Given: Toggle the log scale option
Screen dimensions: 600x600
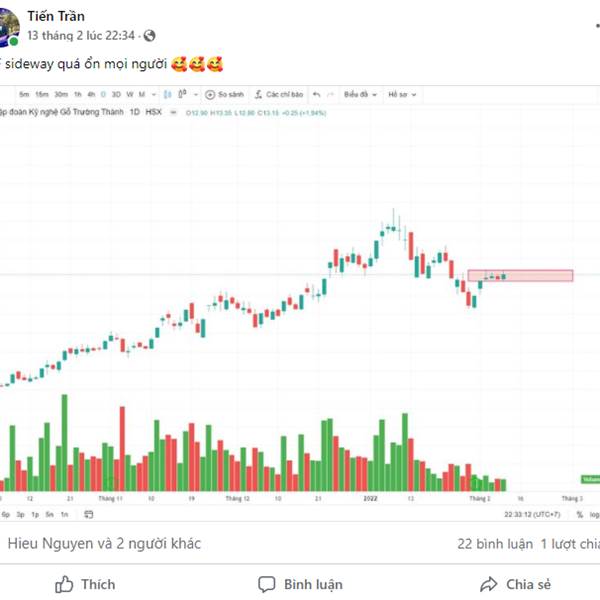Looking at the screenshot, I should (x=594, y=515).
